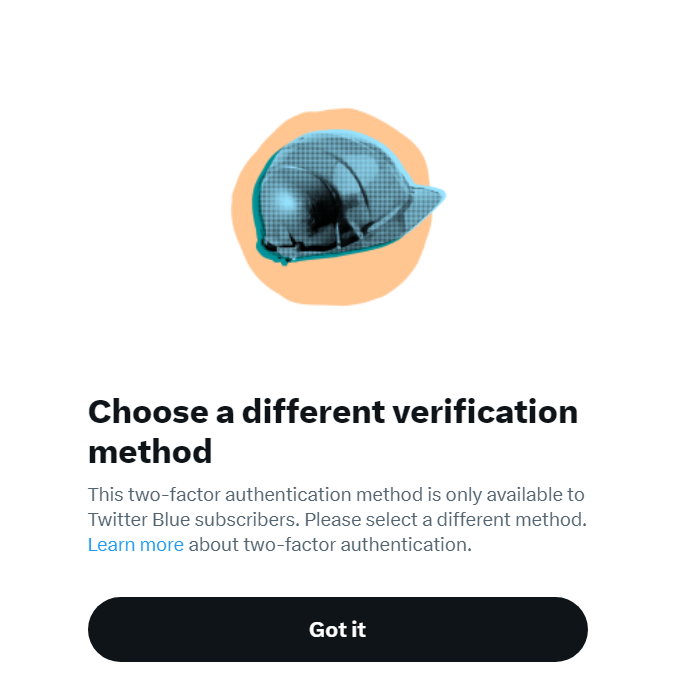The height and width of the screenshot is (687, 676).
Task: Click the word 'method' in the heading
Action: (x=150, y=451)
